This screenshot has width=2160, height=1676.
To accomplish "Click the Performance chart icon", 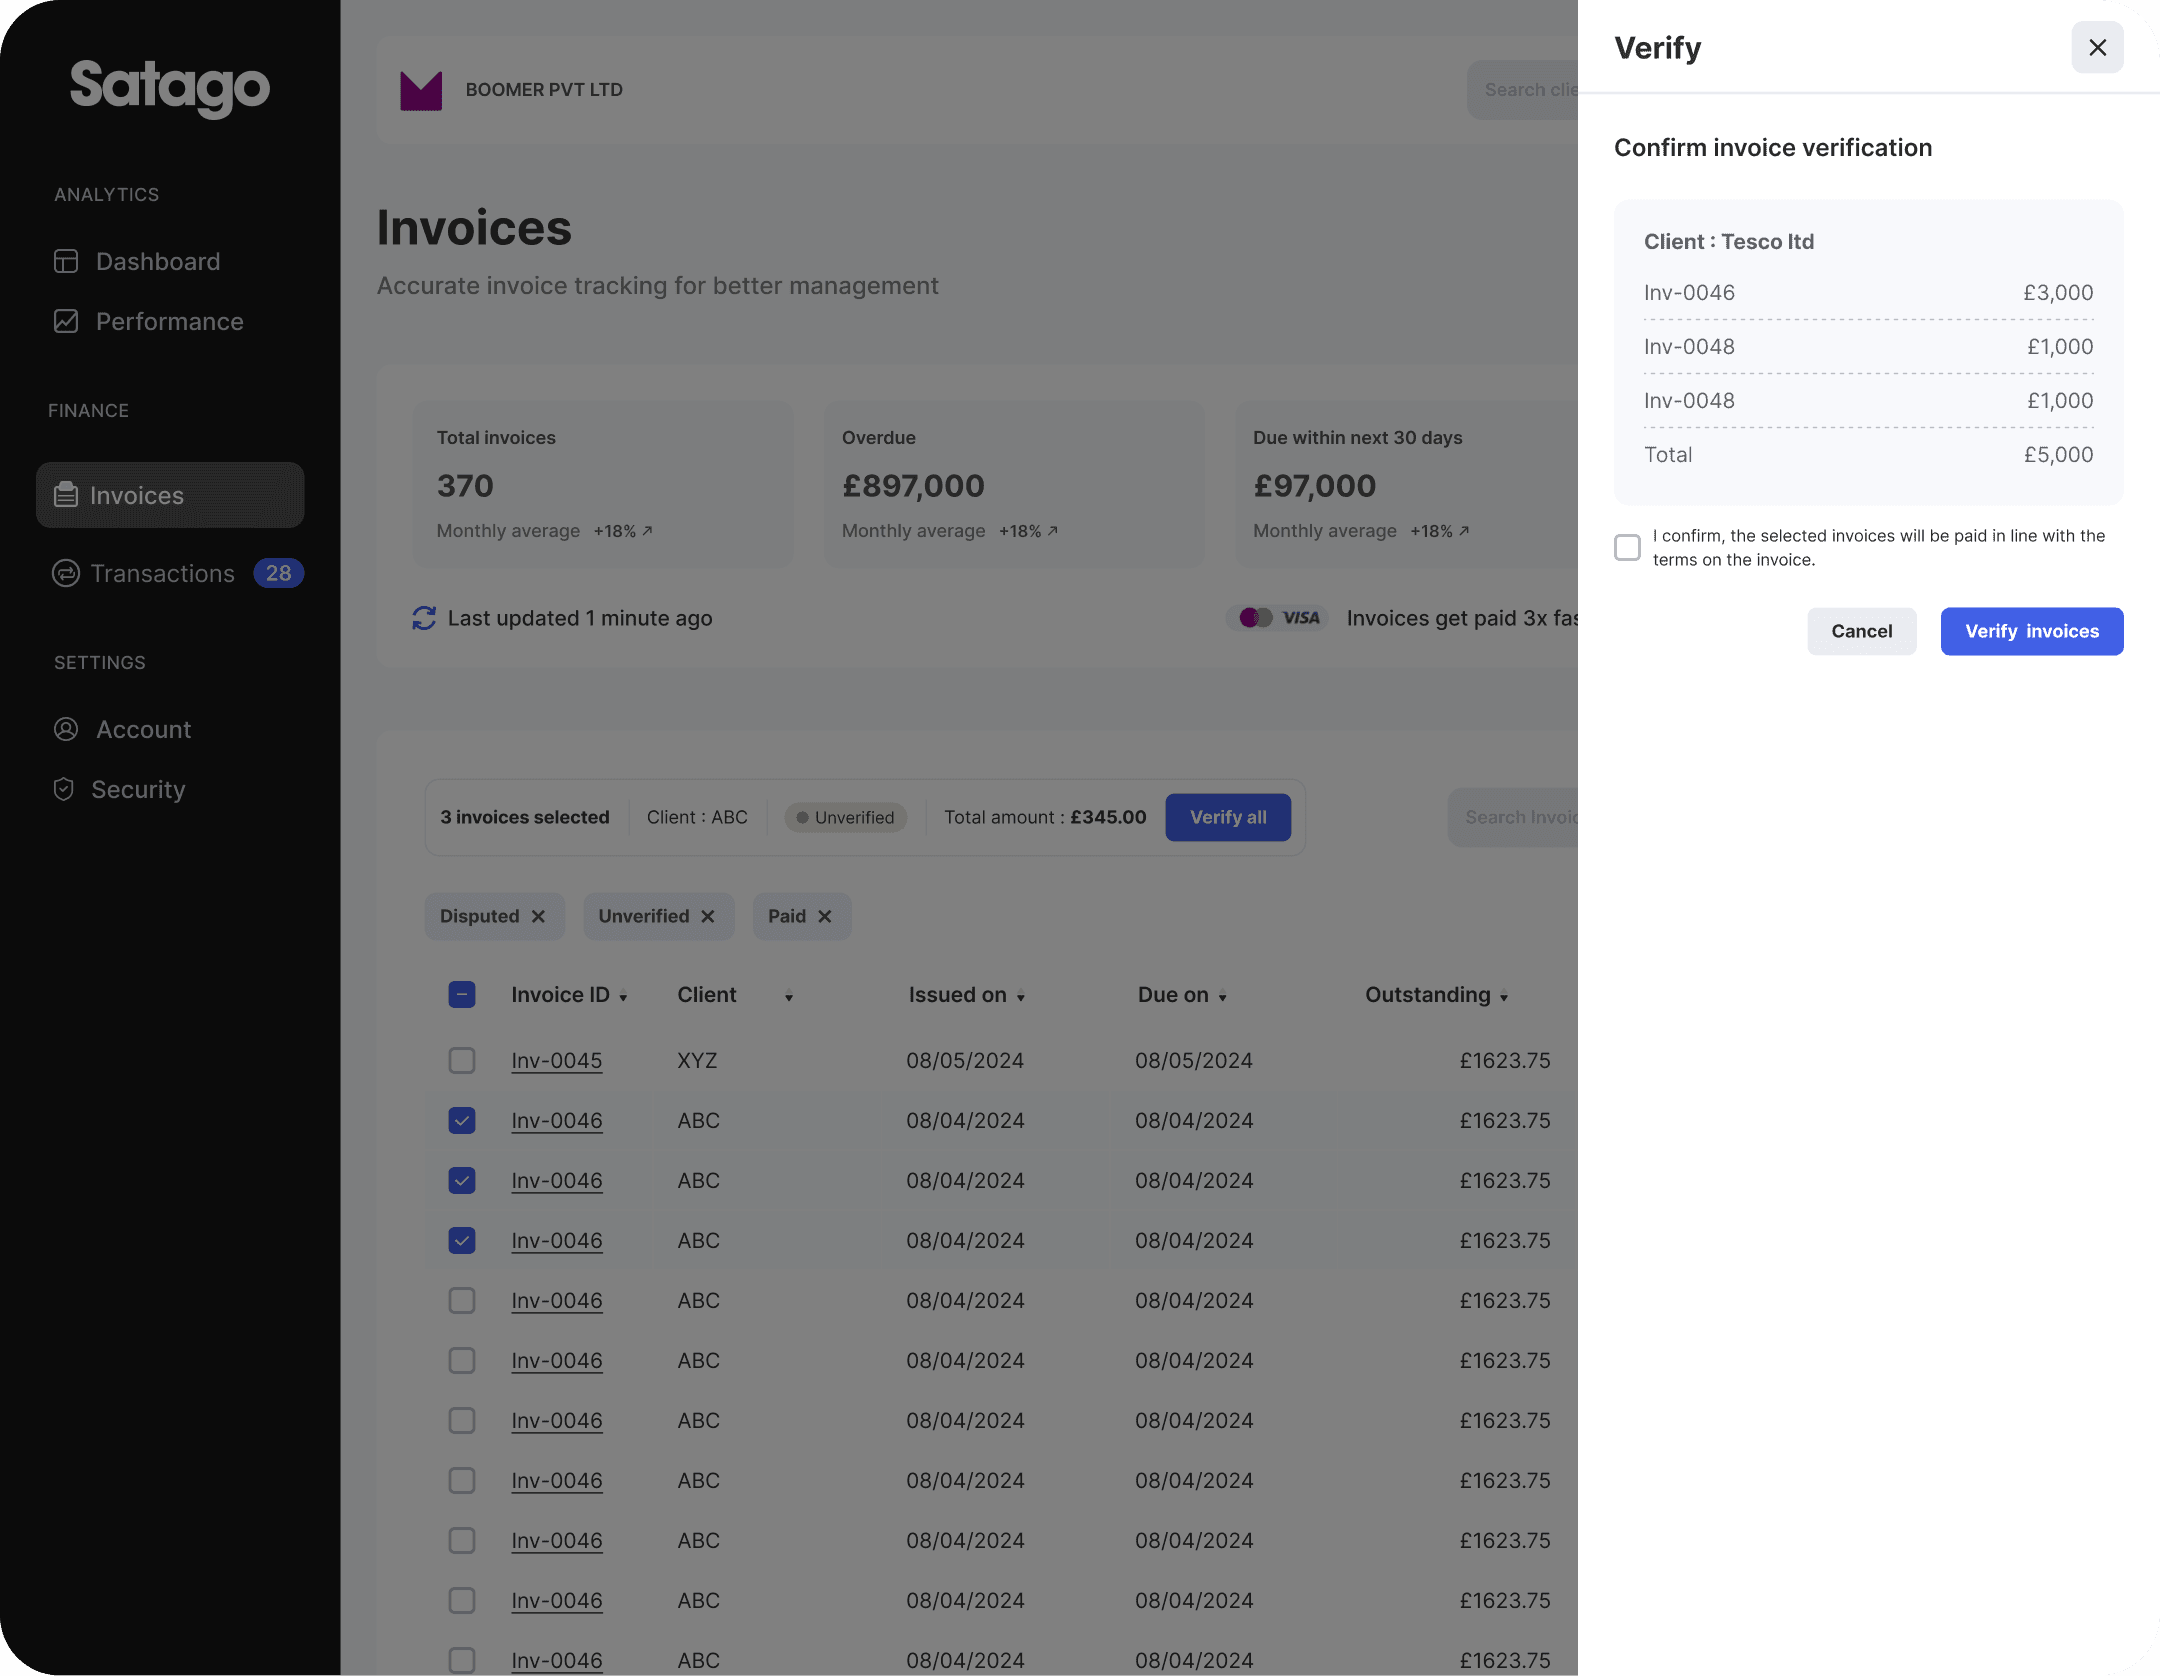I will (x=66, y=322).
